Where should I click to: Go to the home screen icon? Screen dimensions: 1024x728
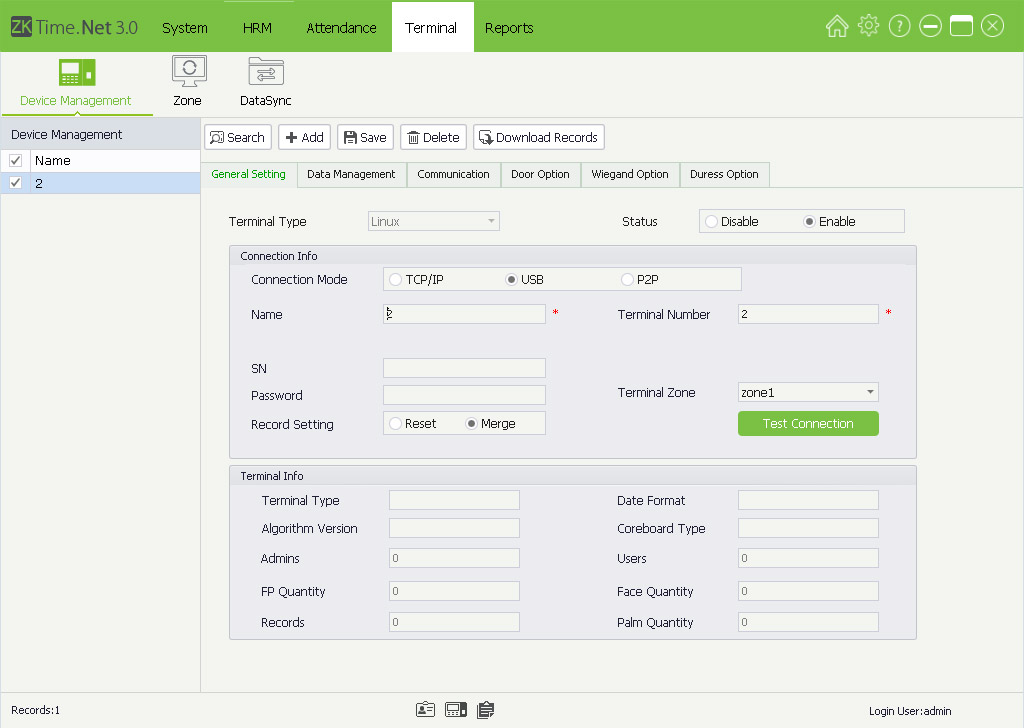tap(837, 27)
